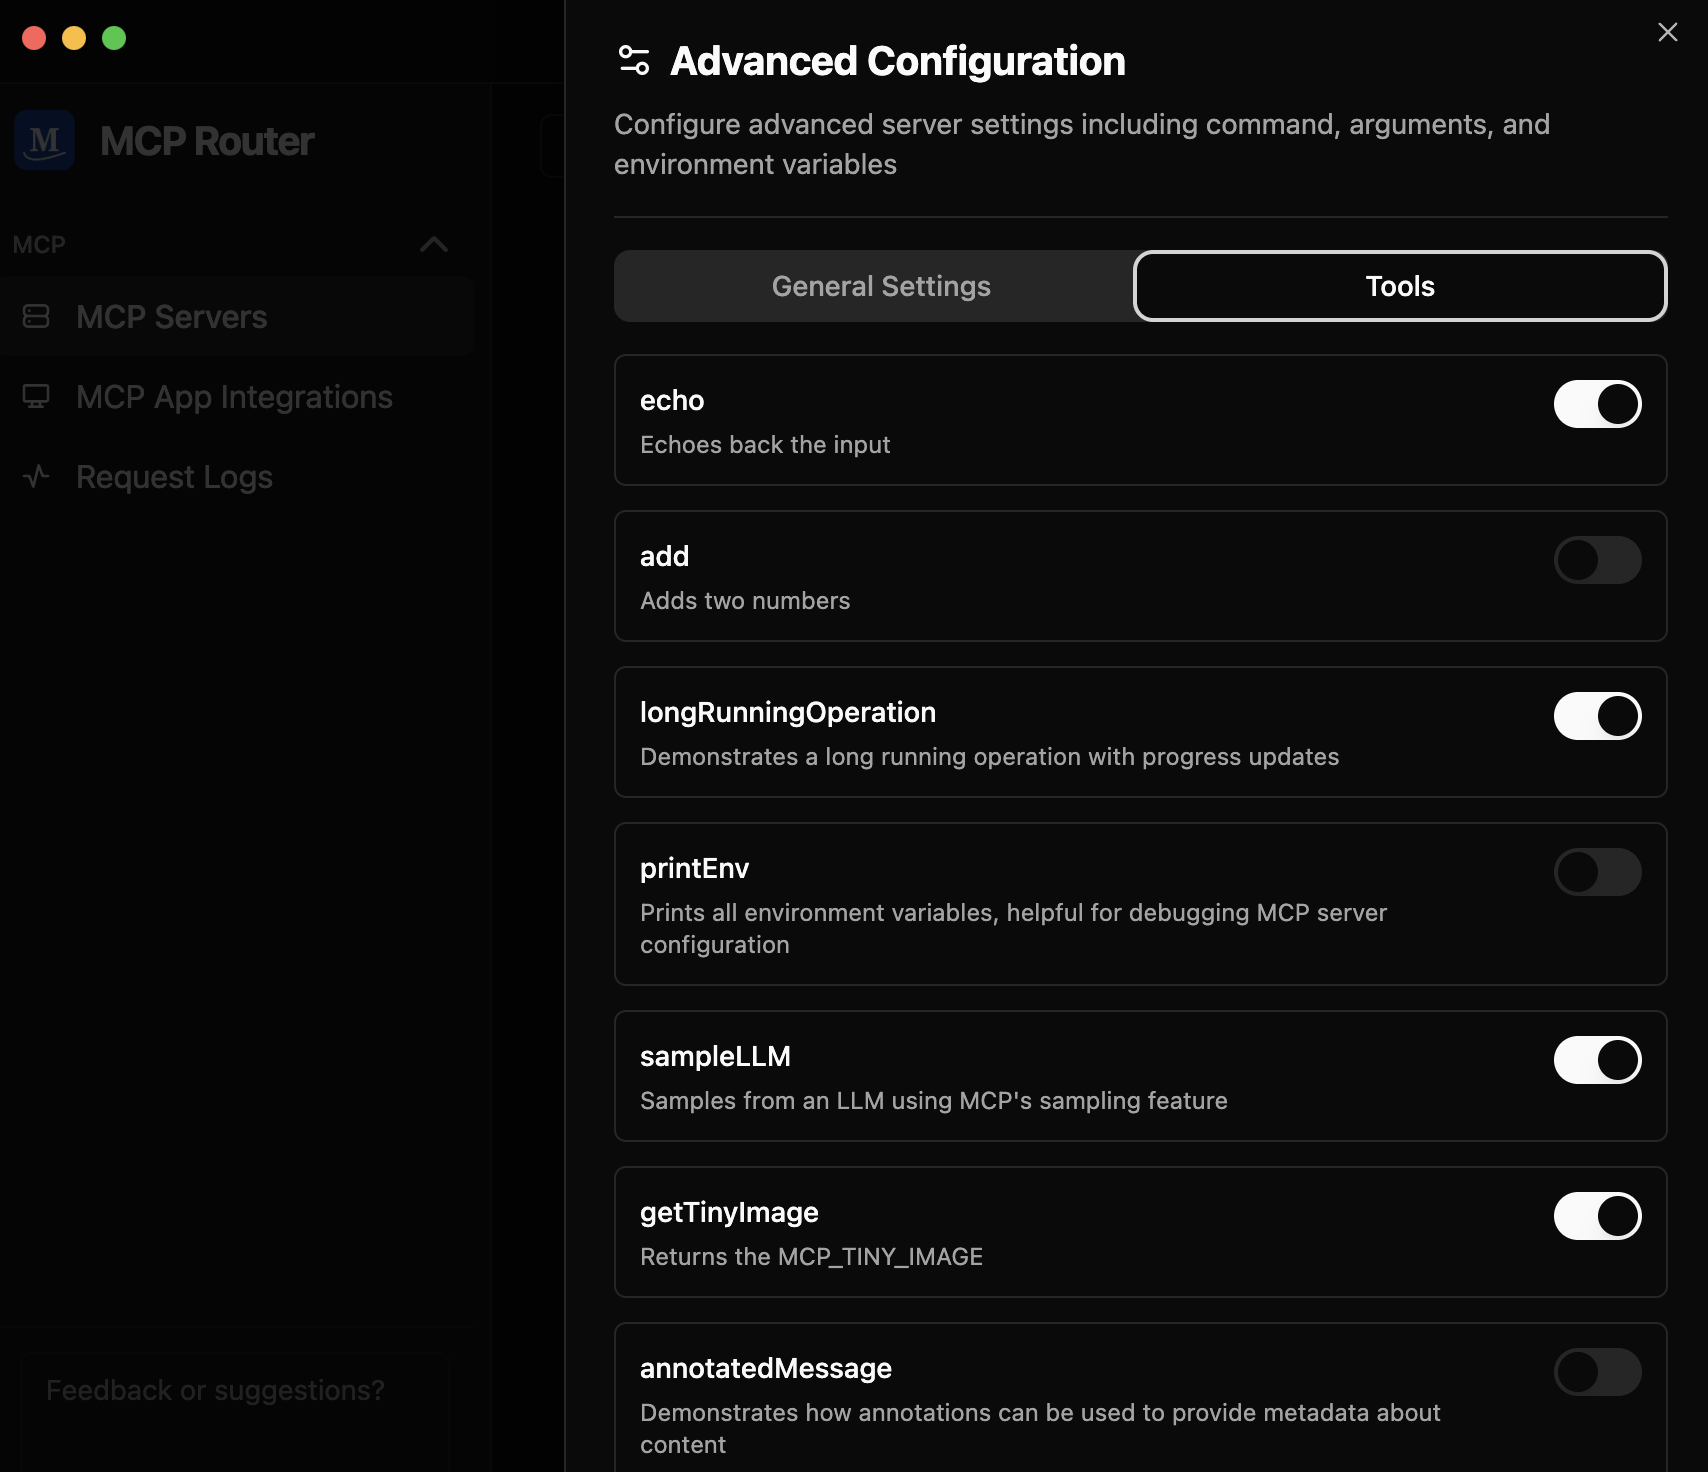Image resolution: width=1708 pixels, height=1472 pixels.
Task: Open MCP Servers in the sidebar
Action: pyautogui.click(x=237, y=316)
